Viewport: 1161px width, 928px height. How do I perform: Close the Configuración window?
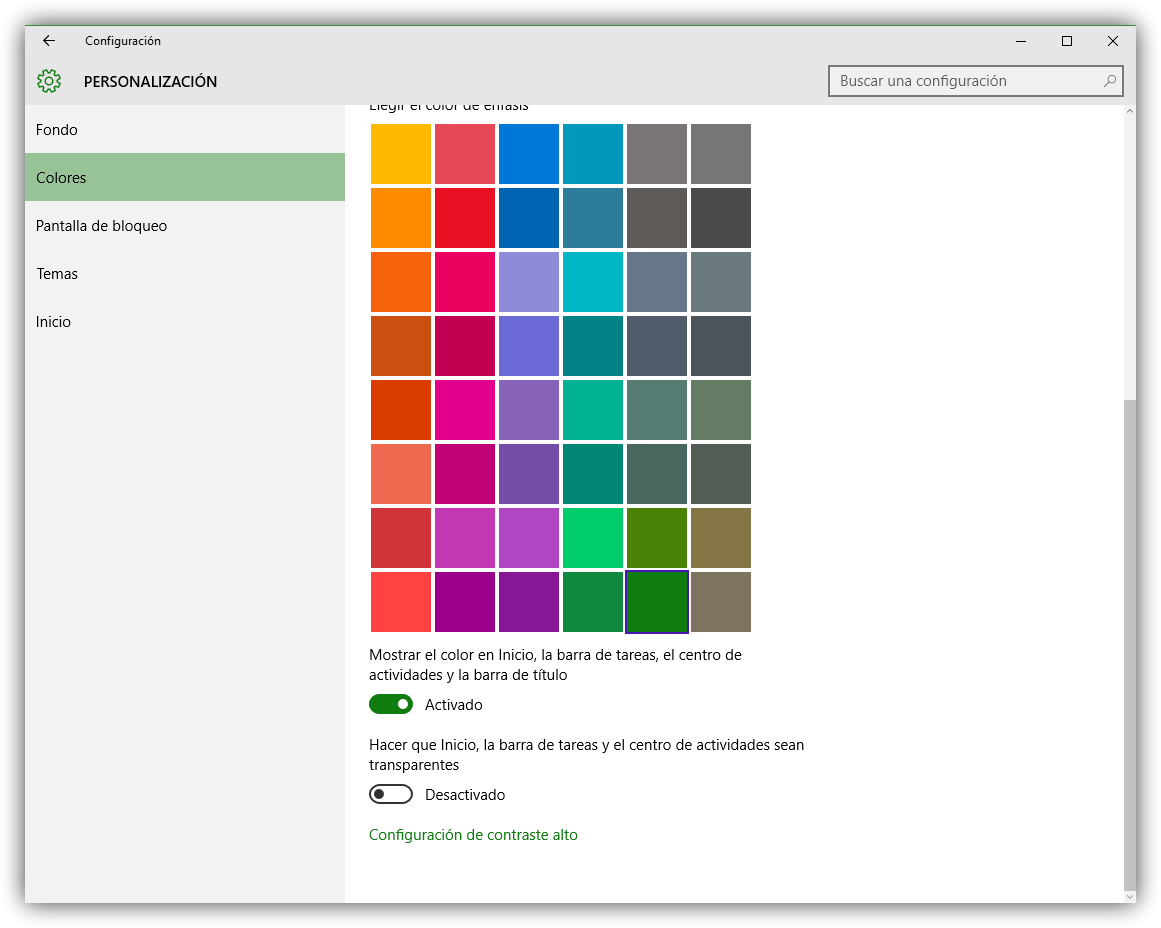pyautogui.click(x=1113, y=41)
